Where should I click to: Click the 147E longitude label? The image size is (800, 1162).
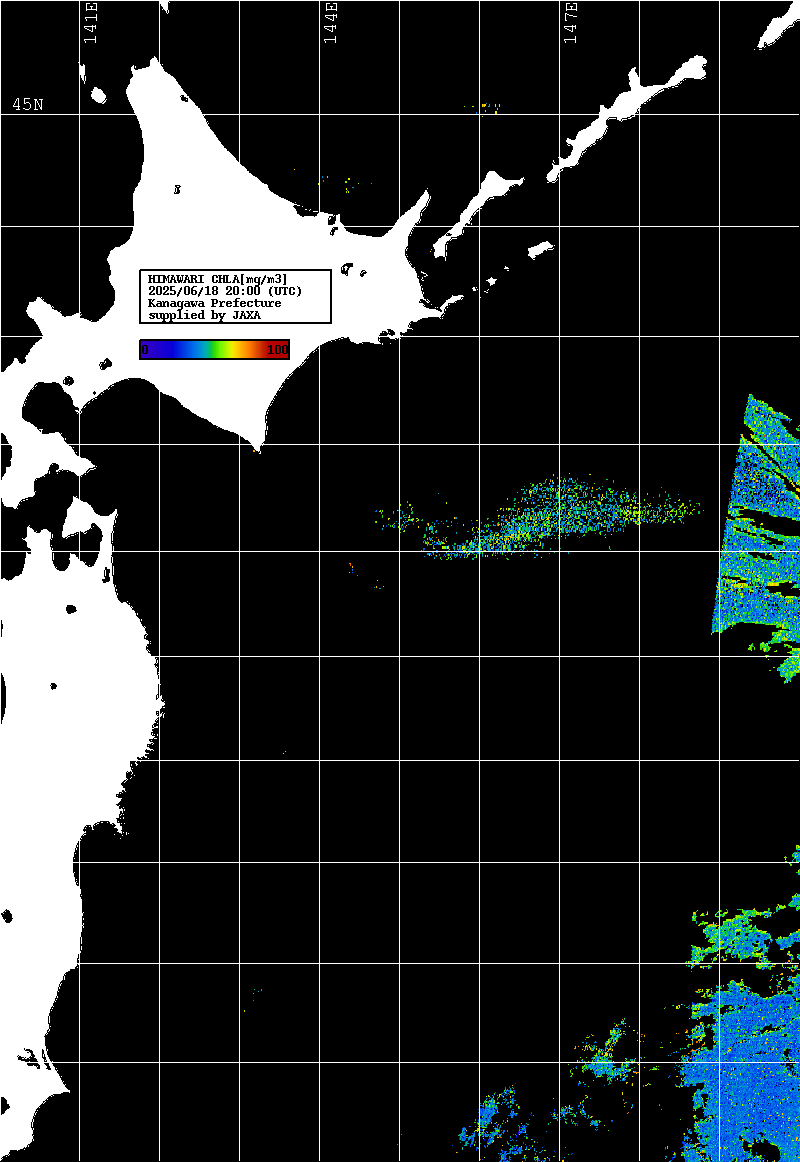(x=570, y=23)
